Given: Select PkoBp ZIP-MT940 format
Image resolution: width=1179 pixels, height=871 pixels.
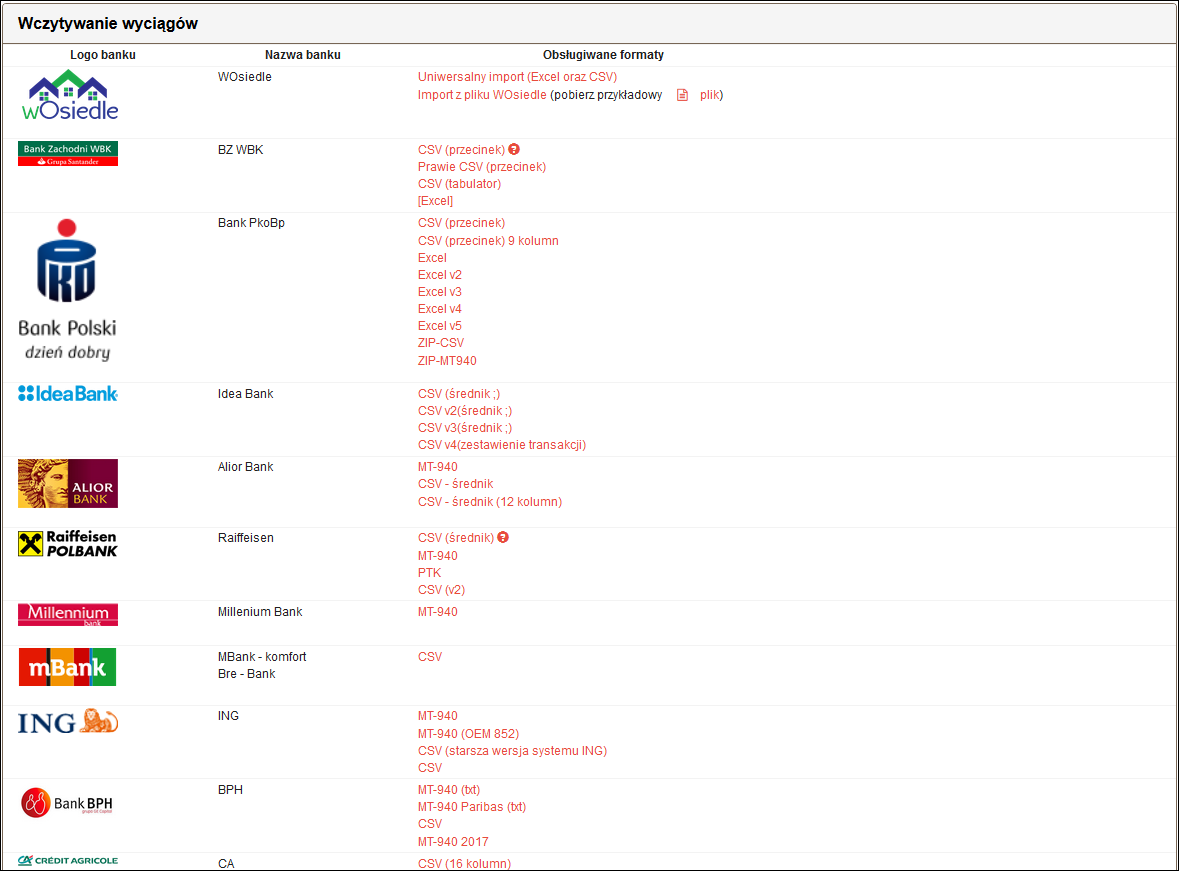Looking at the screenshot, I should coord(447,361).
